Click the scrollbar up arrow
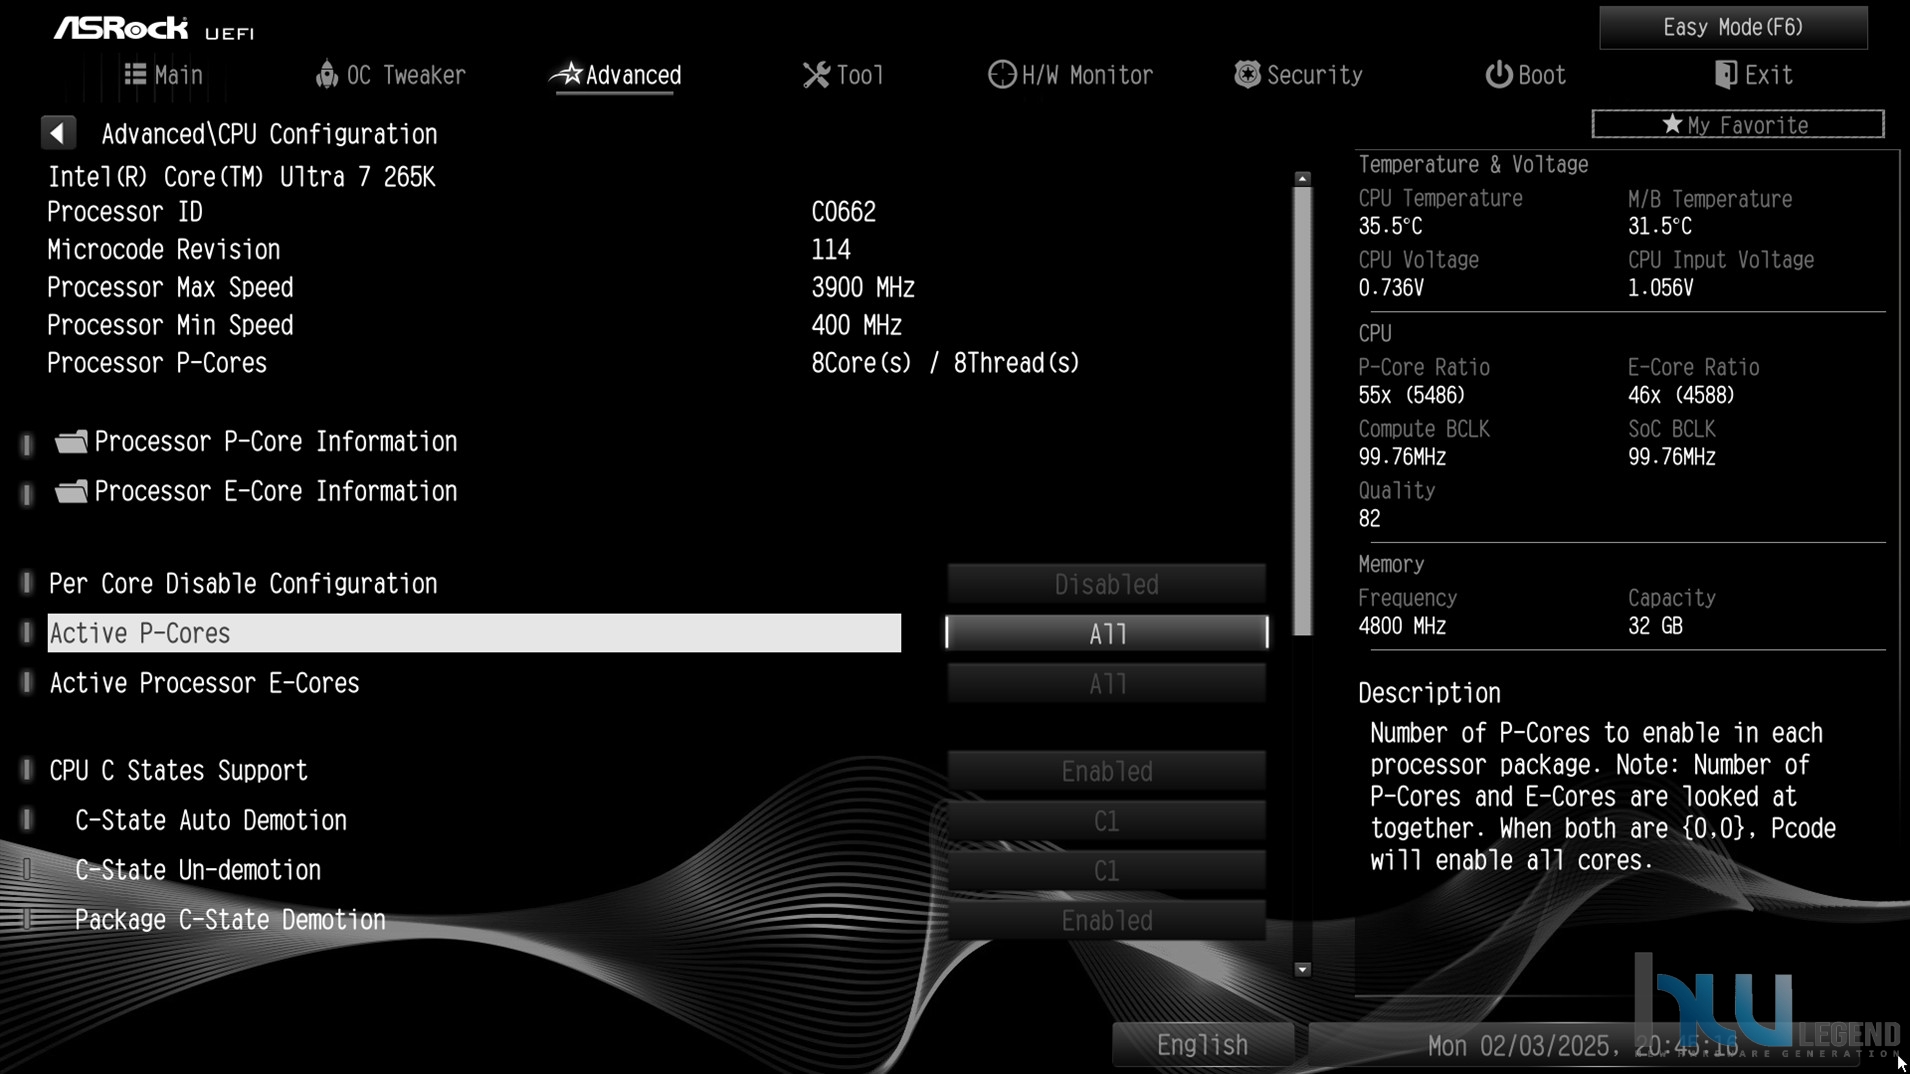This screenshot has height=1074, width=1910. [x=1302, y=178]
